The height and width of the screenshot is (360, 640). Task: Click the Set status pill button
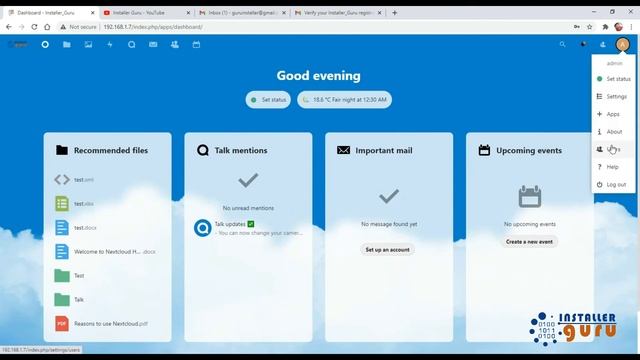click(x=268, y=100)
